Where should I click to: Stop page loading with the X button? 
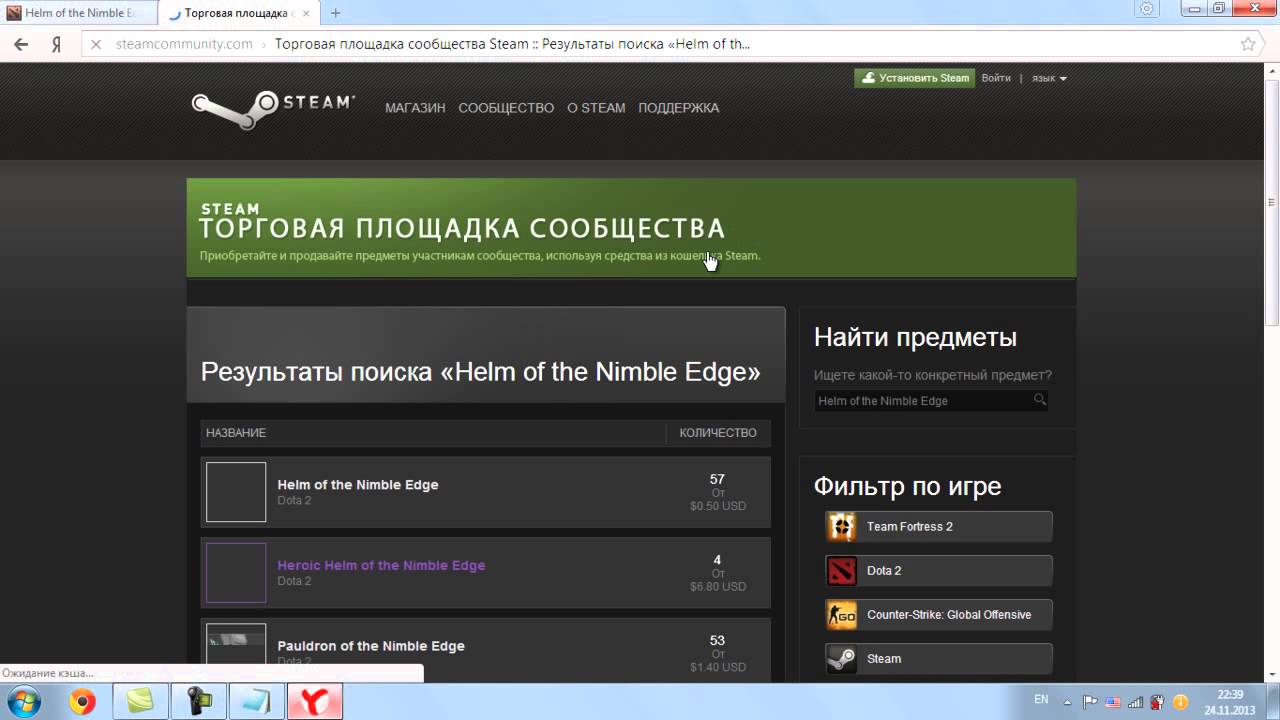coord(95,44)
